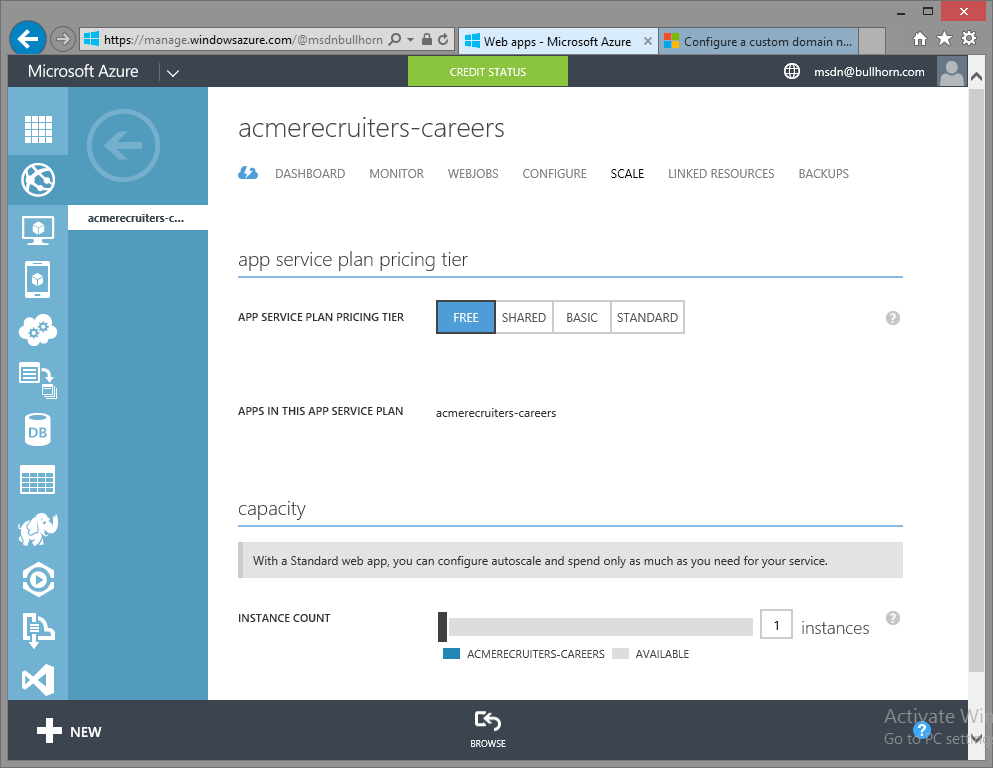Open the user avatar account menu
993x768 pixels.
pos(952,72)
